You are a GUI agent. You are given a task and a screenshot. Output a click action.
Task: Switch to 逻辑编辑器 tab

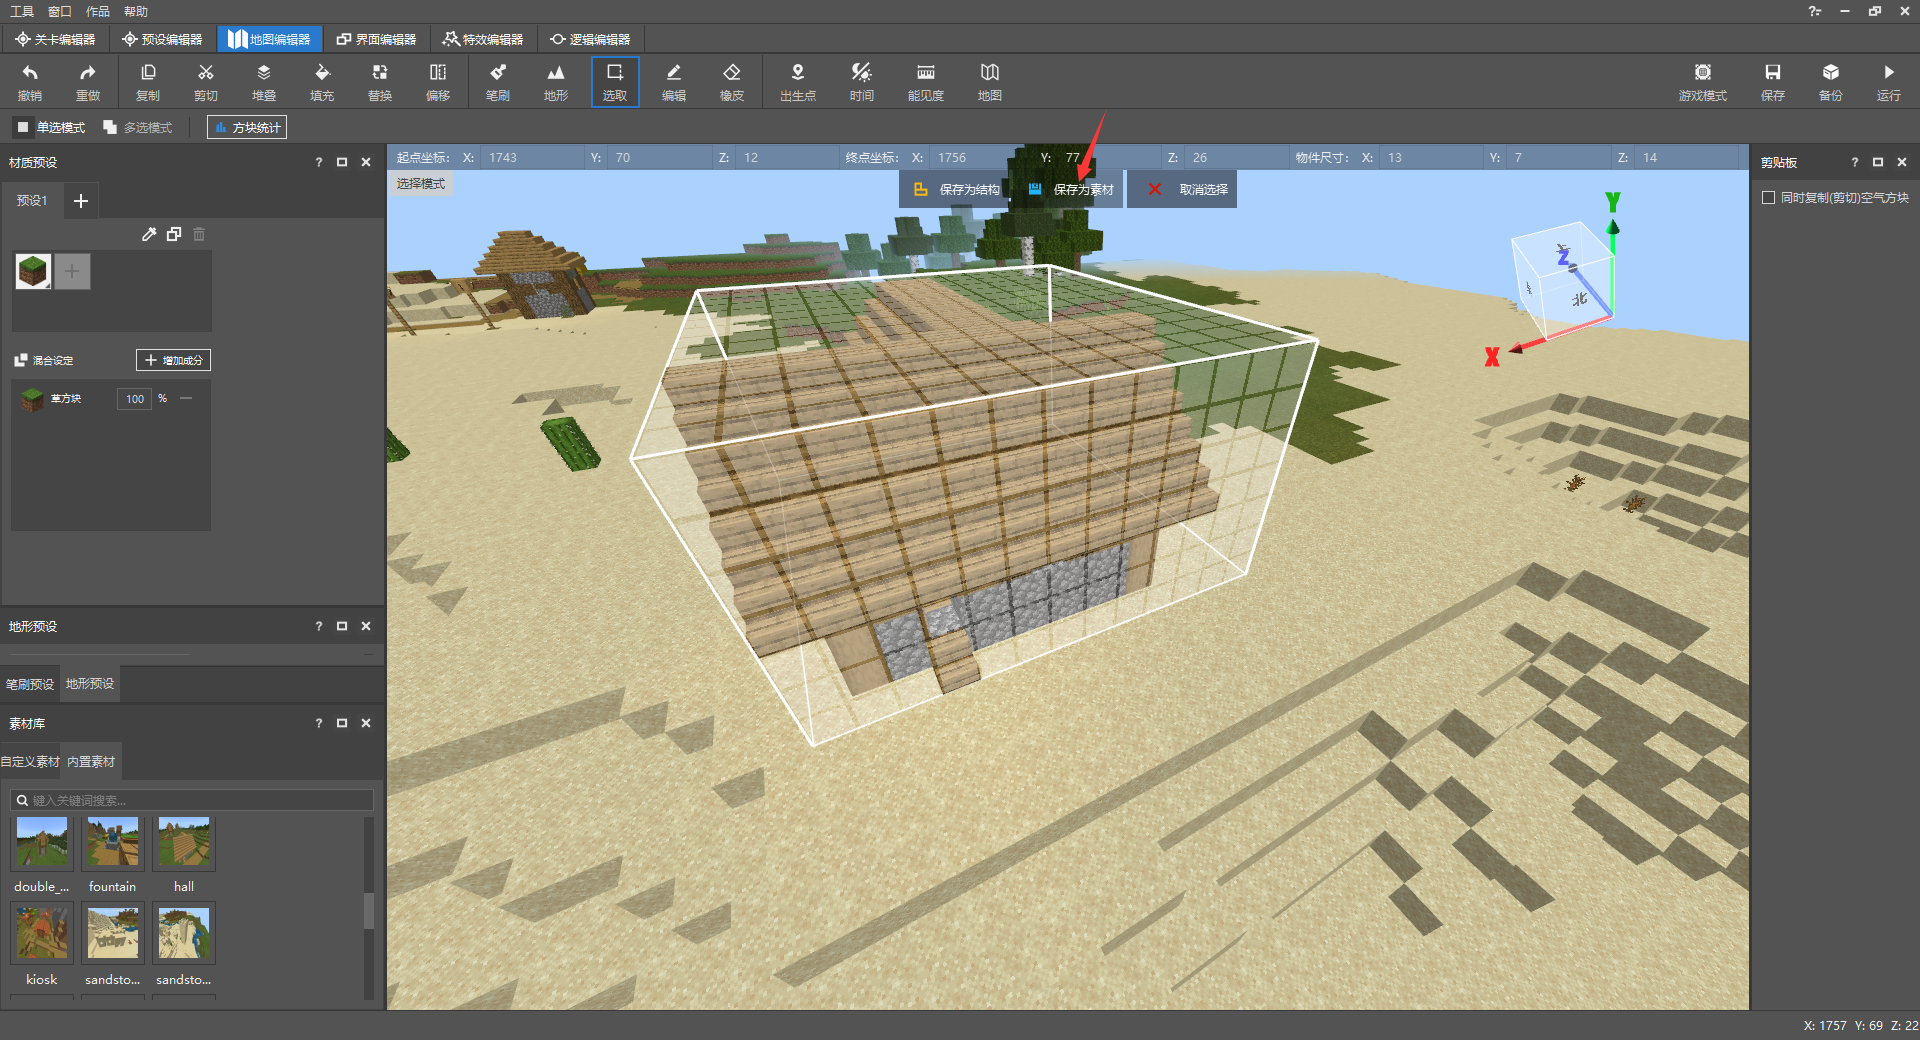[x=590, y=39]
